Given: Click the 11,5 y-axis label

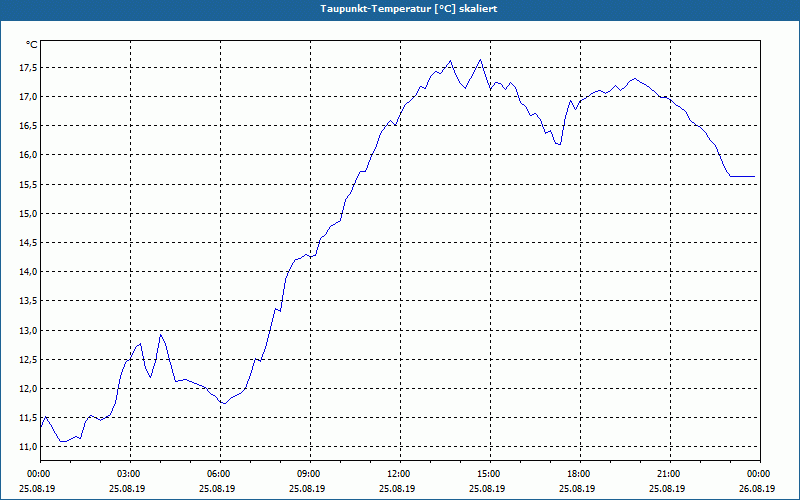Looking at the screenshot, I should tap(28, 418).
